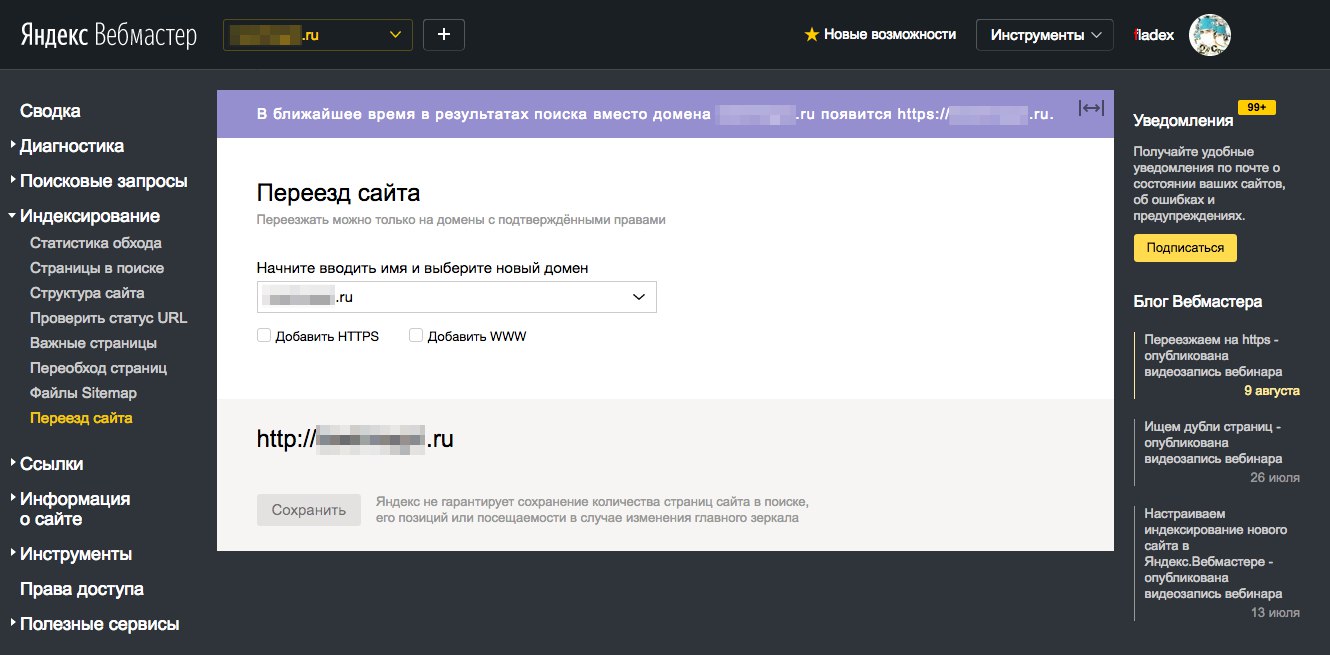The height and width of the screenshot is (655, 1330).
Task: Select Переезд сайта in sidebar
Action: pos(81,418)
